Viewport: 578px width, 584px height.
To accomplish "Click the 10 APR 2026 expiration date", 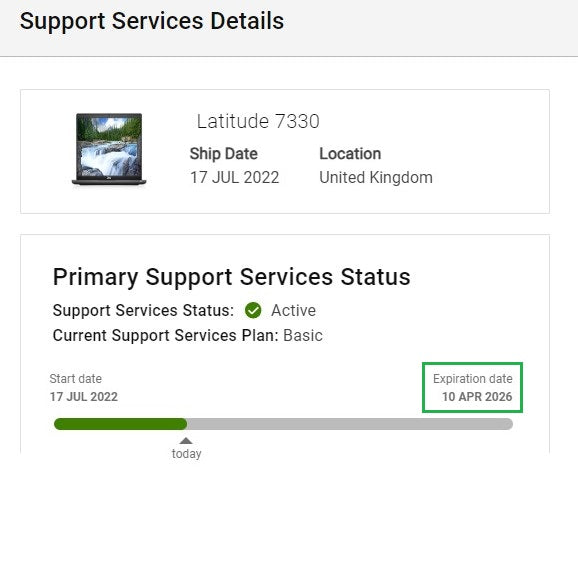I will (x=477, y=397).
